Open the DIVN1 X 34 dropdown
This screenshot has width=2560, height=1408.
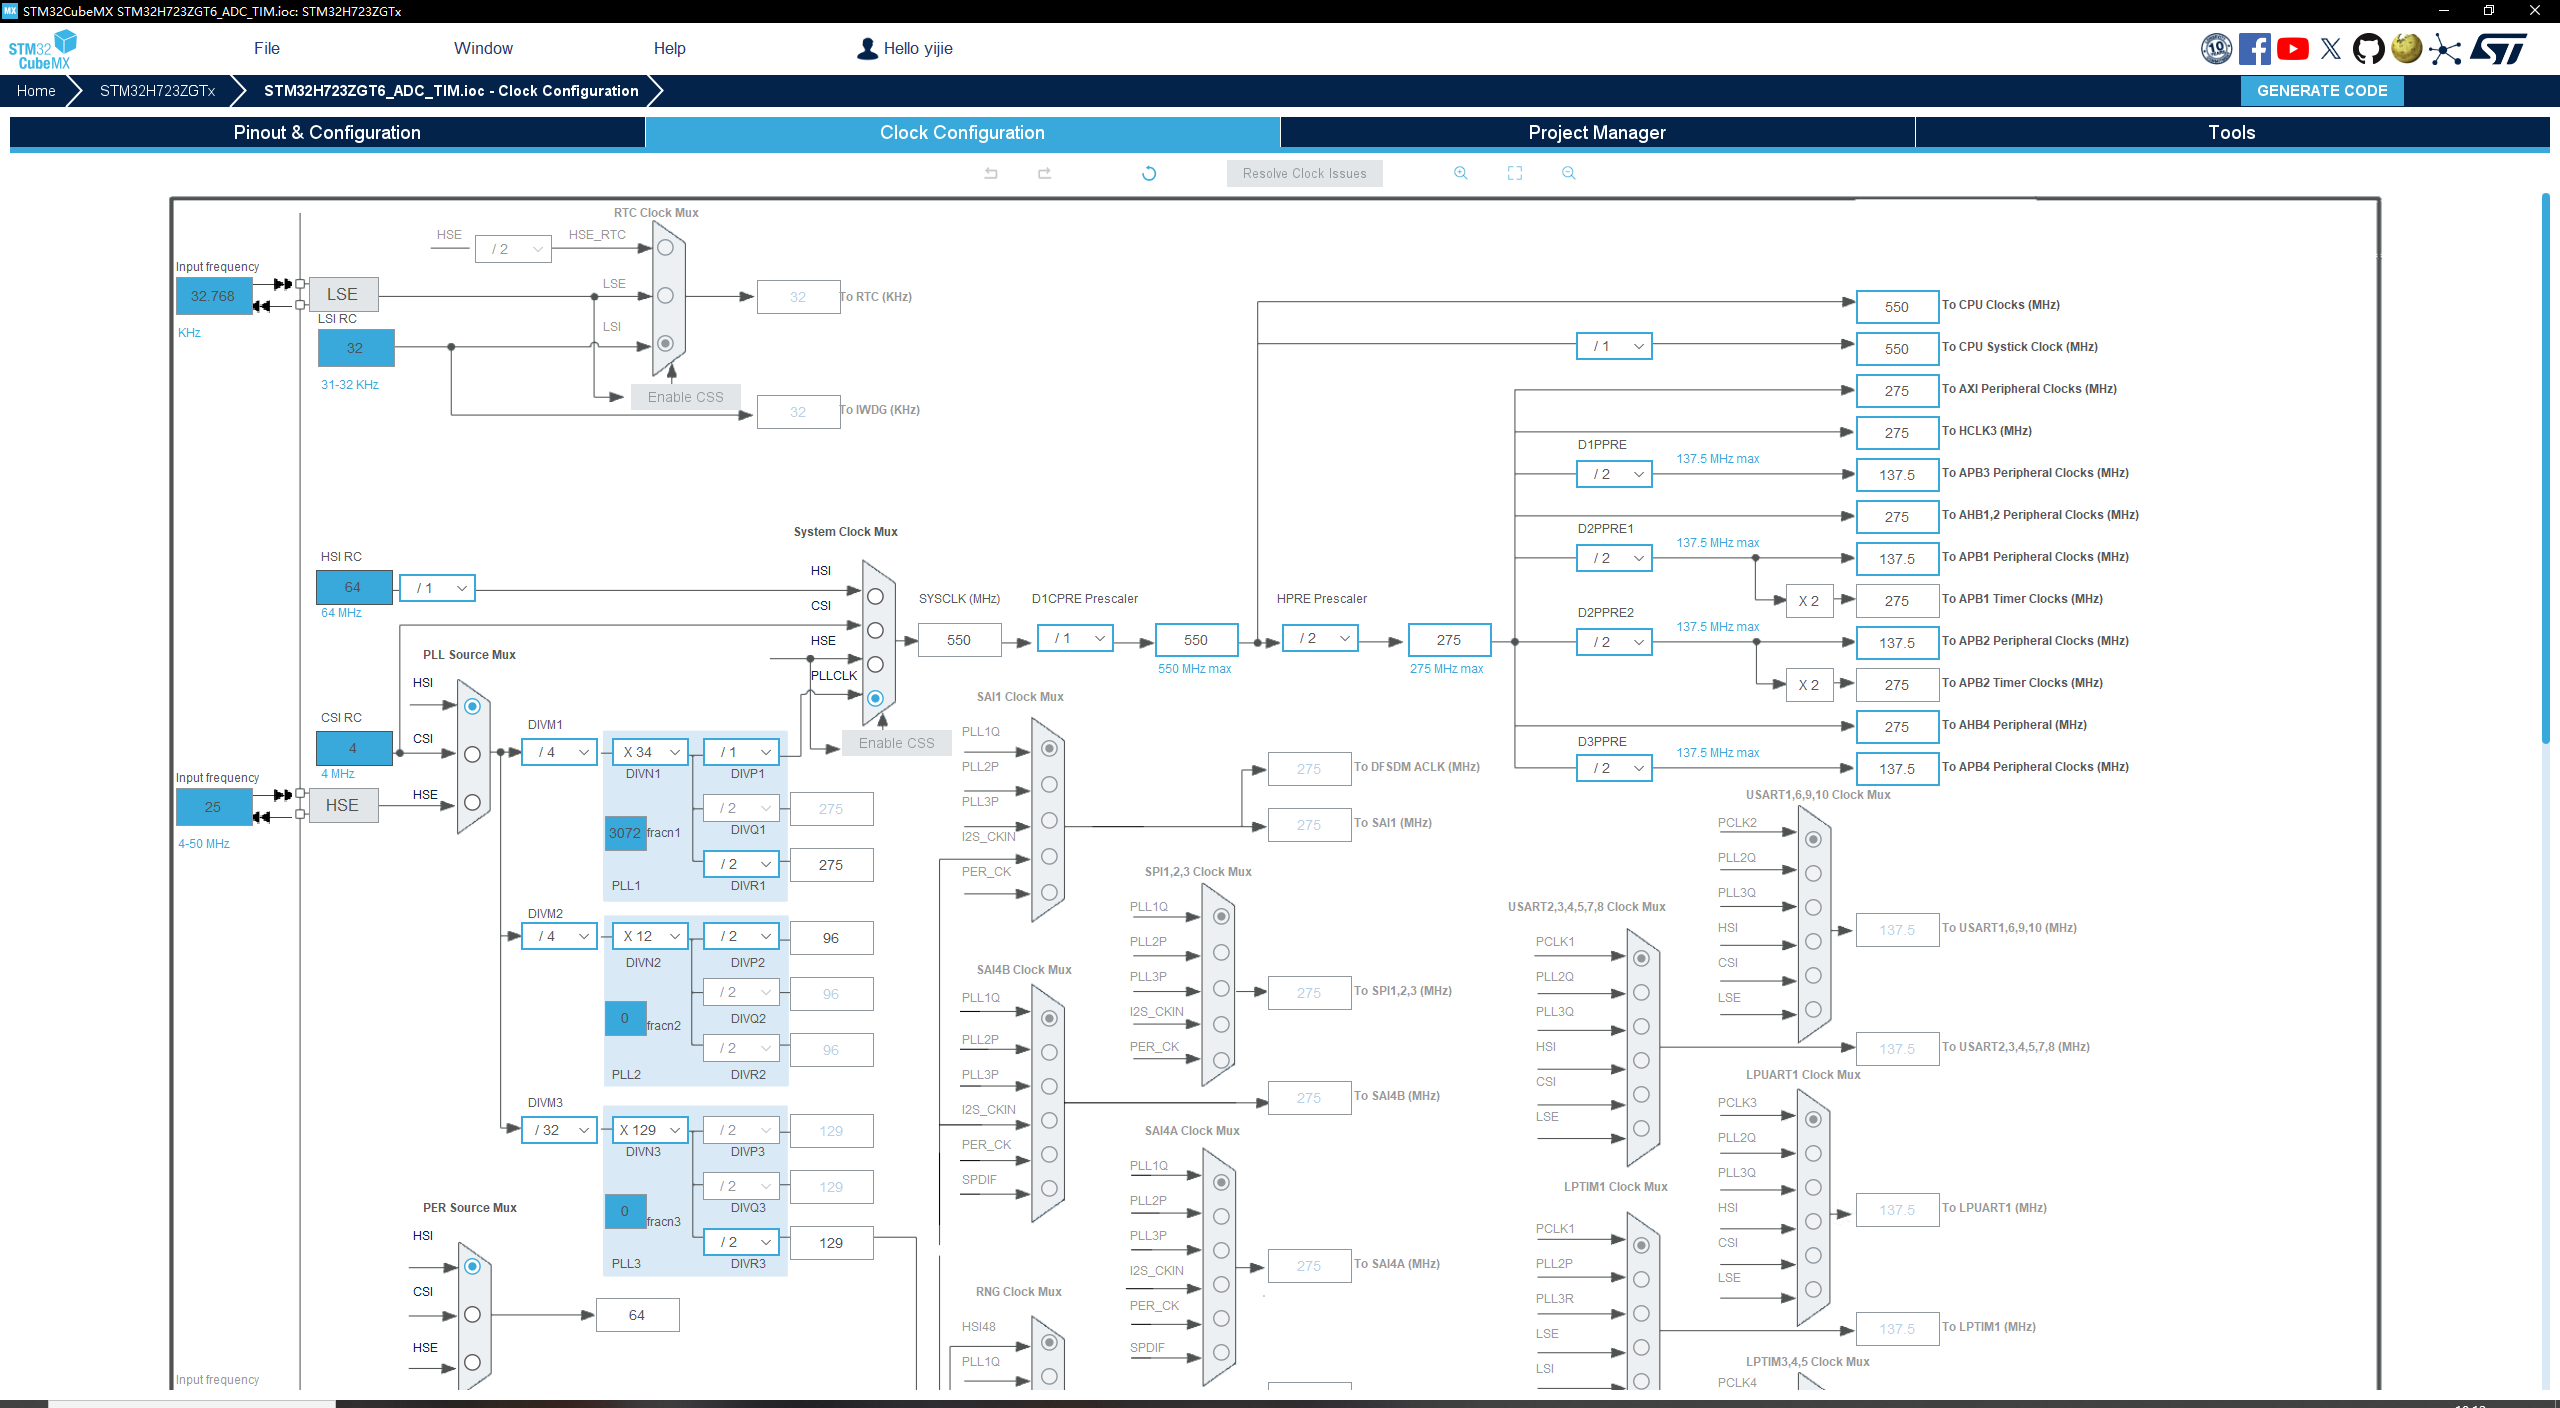[650, 752]
